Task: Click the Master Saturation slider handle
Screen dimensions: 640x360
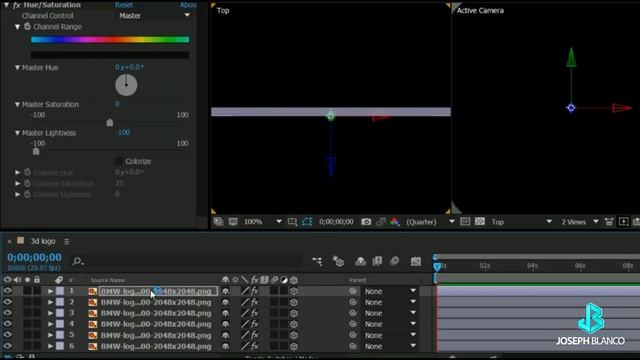Action: 110,122
